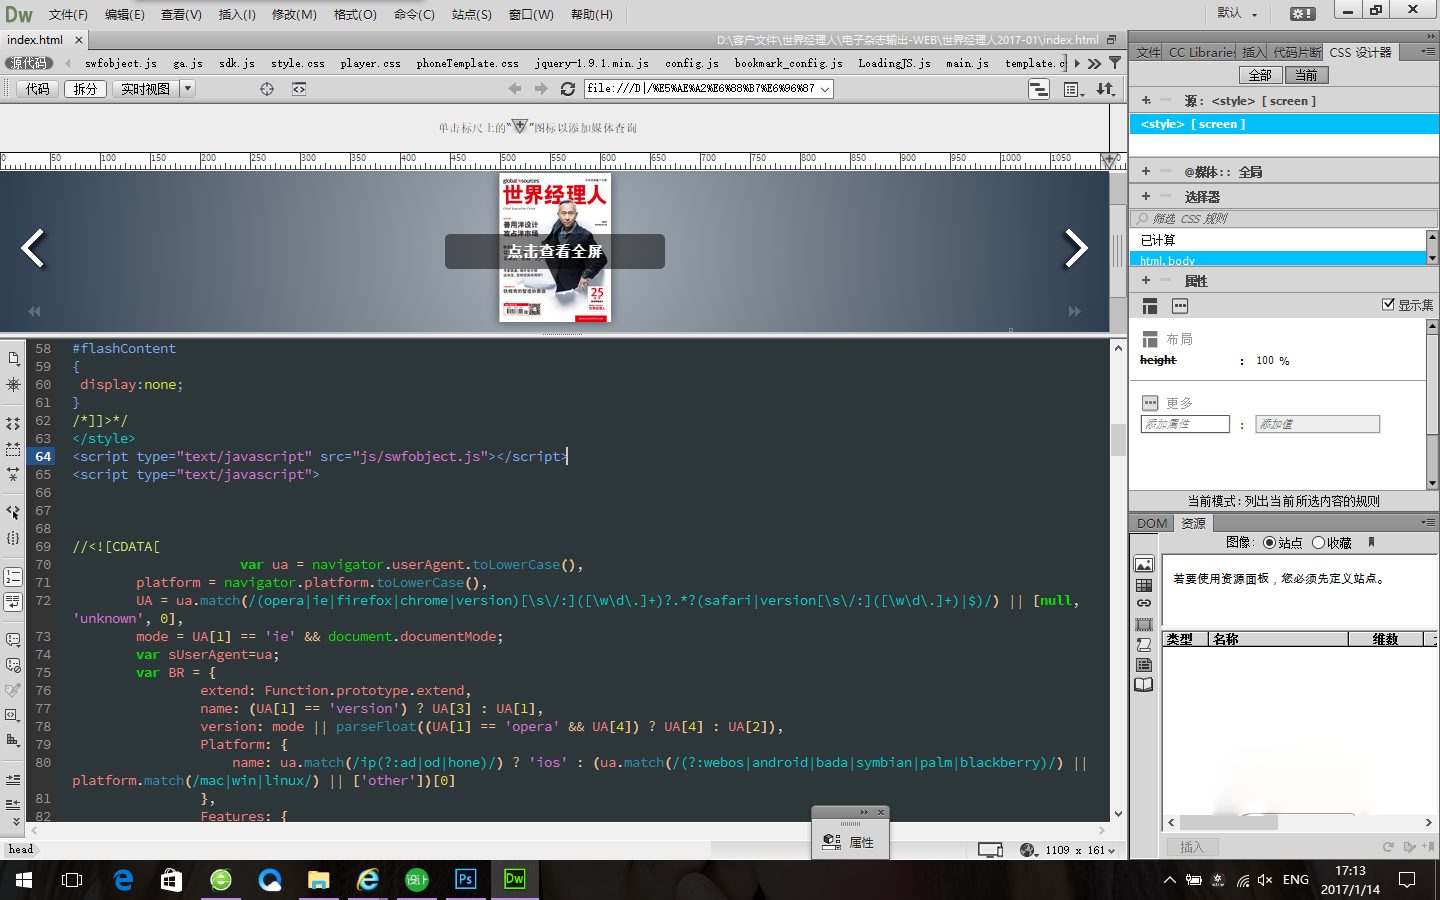The width and height of the screenshot is (1440, 900).
Task: Add a selector with plus icon
Action: point(1146,196)
